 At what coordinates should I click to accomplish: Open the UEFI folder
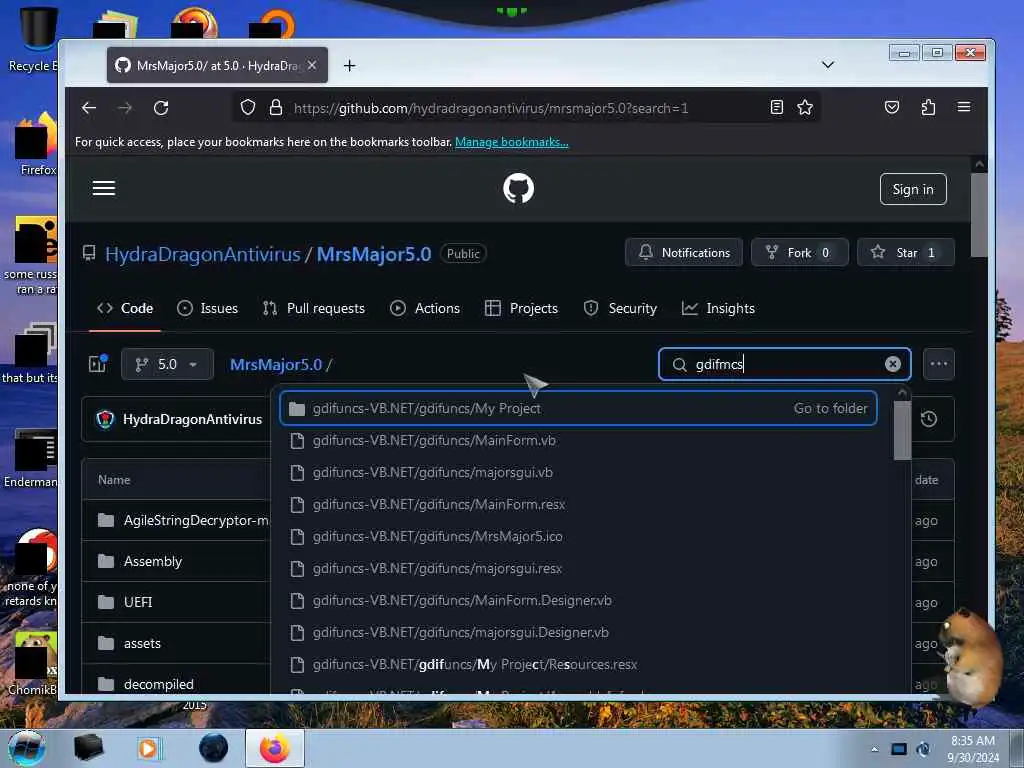click(x=138, y=602)
